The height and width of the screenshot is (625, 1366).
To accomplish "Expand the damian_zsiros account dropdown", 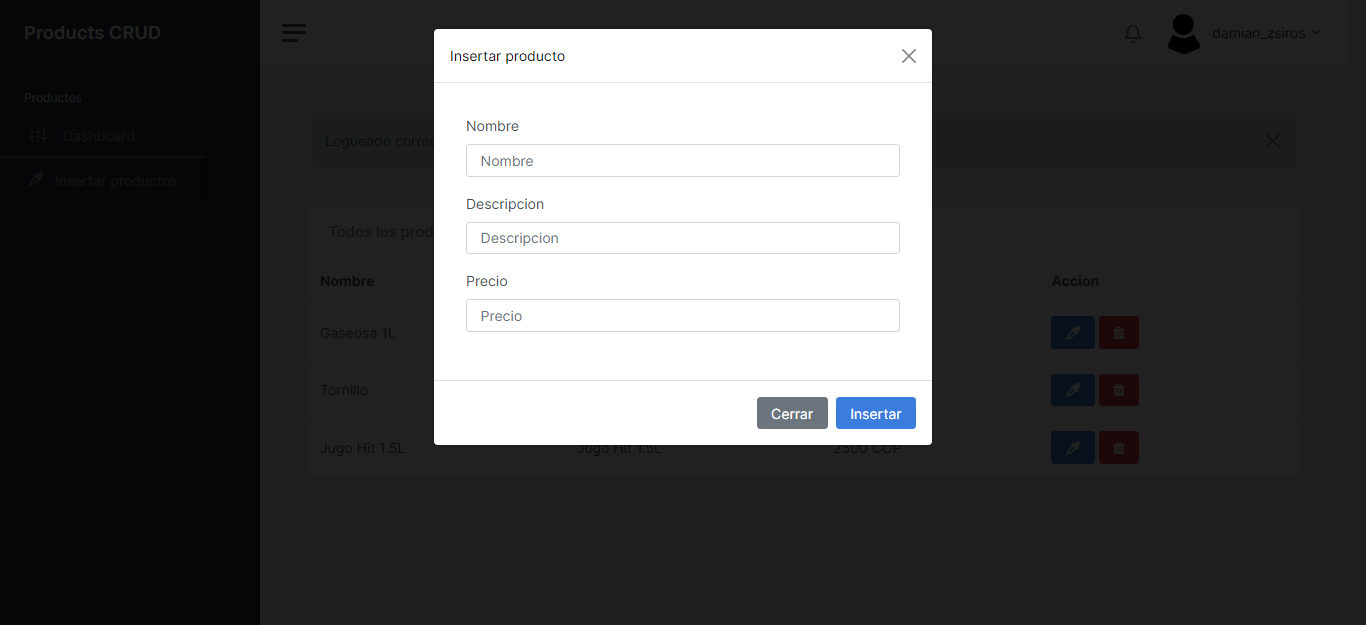I will tap(1263, 32).
